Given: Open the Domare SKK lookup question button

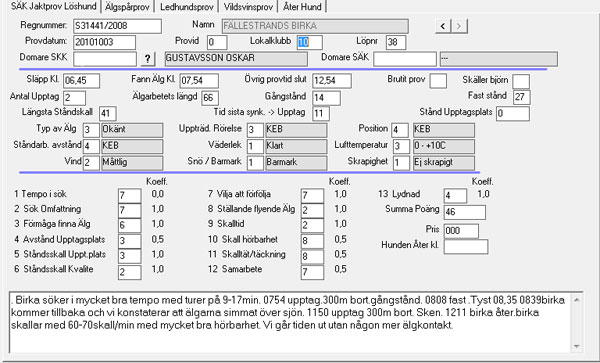Looking at the screenshot, I should [x=148, y=59].
